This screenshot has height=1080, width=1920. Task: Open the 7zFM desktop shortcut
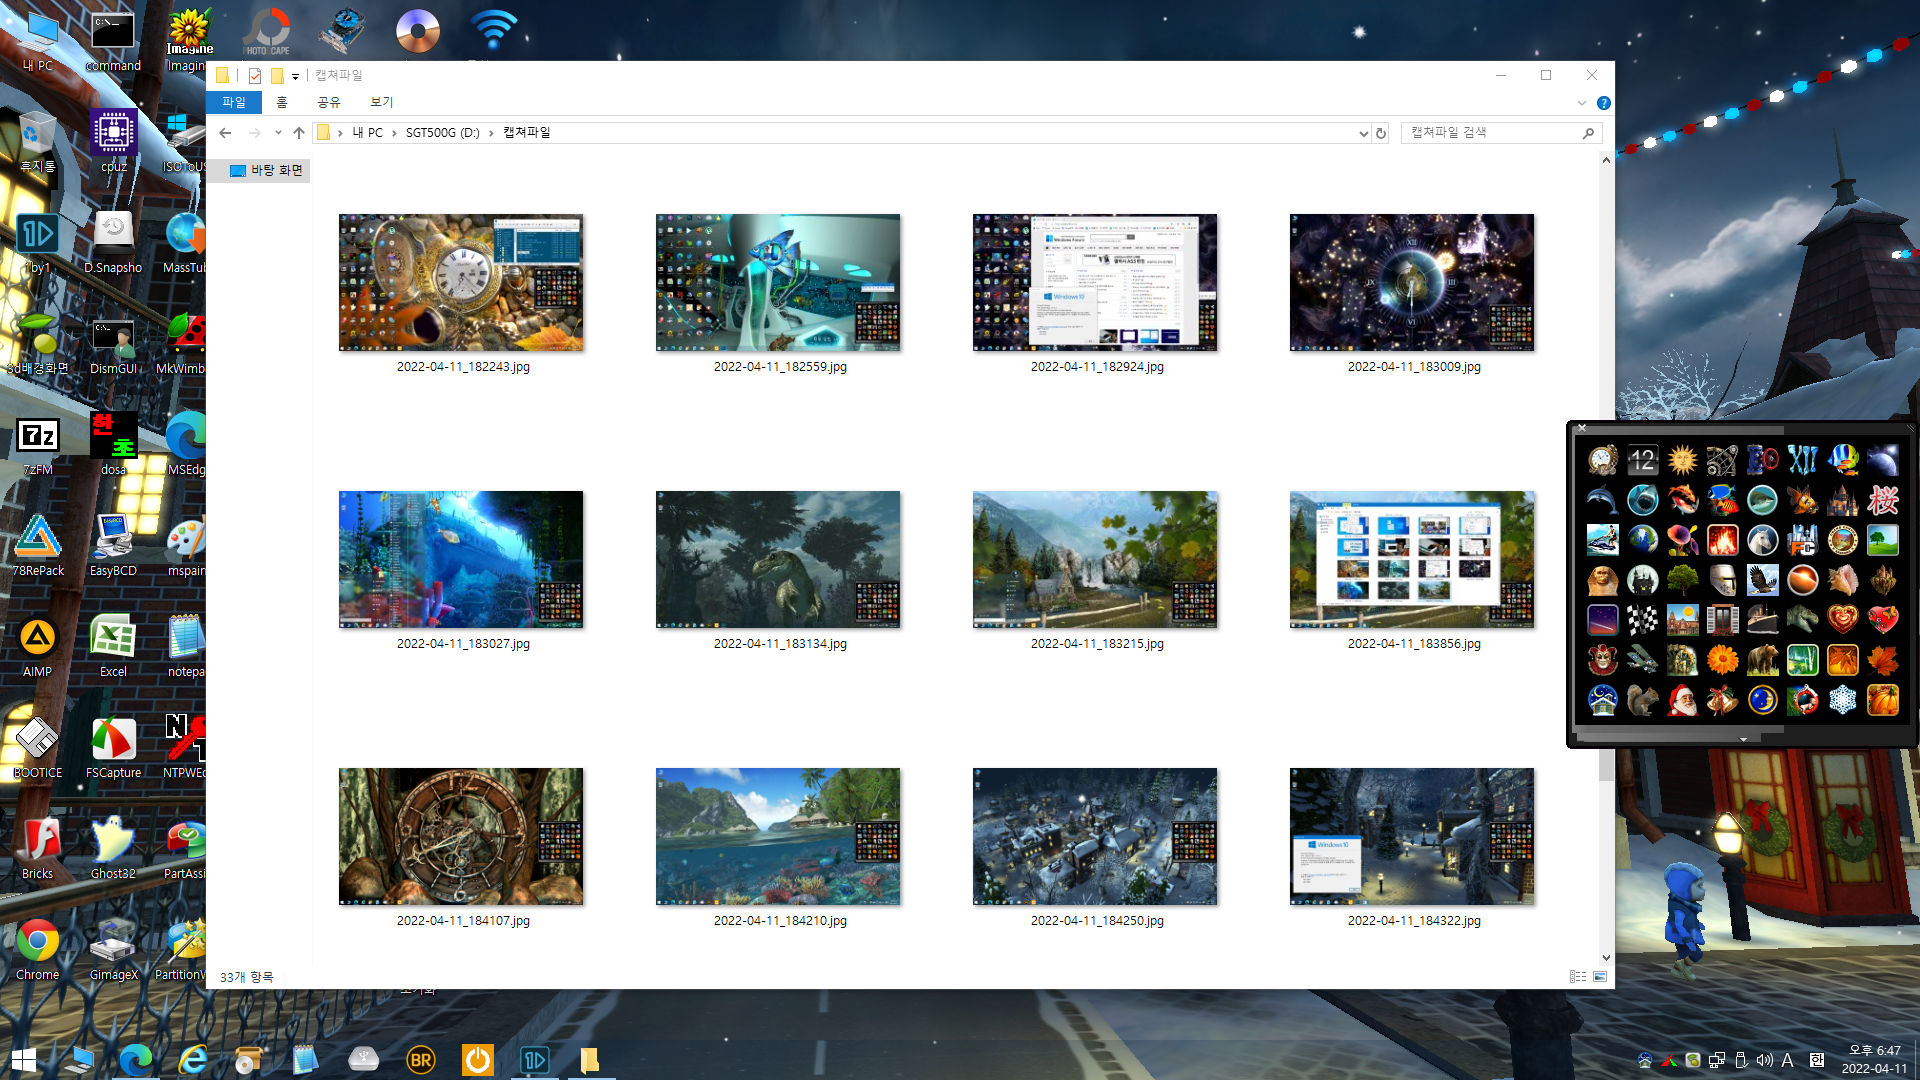pos(37,445)
